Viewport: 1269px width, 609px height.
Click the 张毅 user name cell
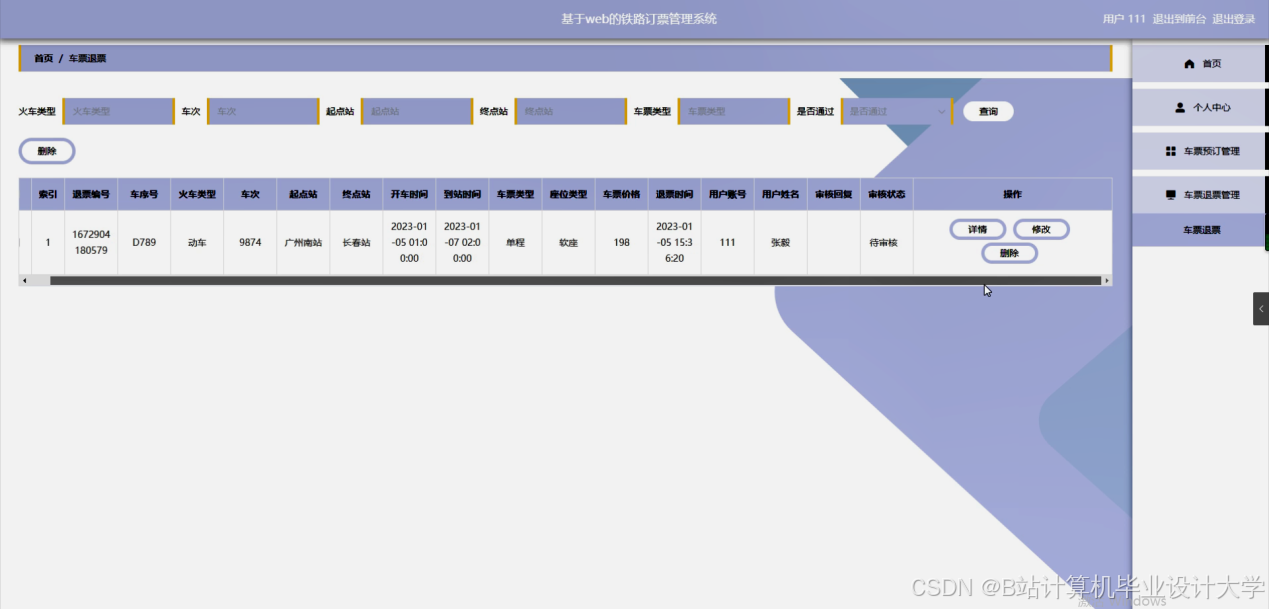click(x=780, y=242)
